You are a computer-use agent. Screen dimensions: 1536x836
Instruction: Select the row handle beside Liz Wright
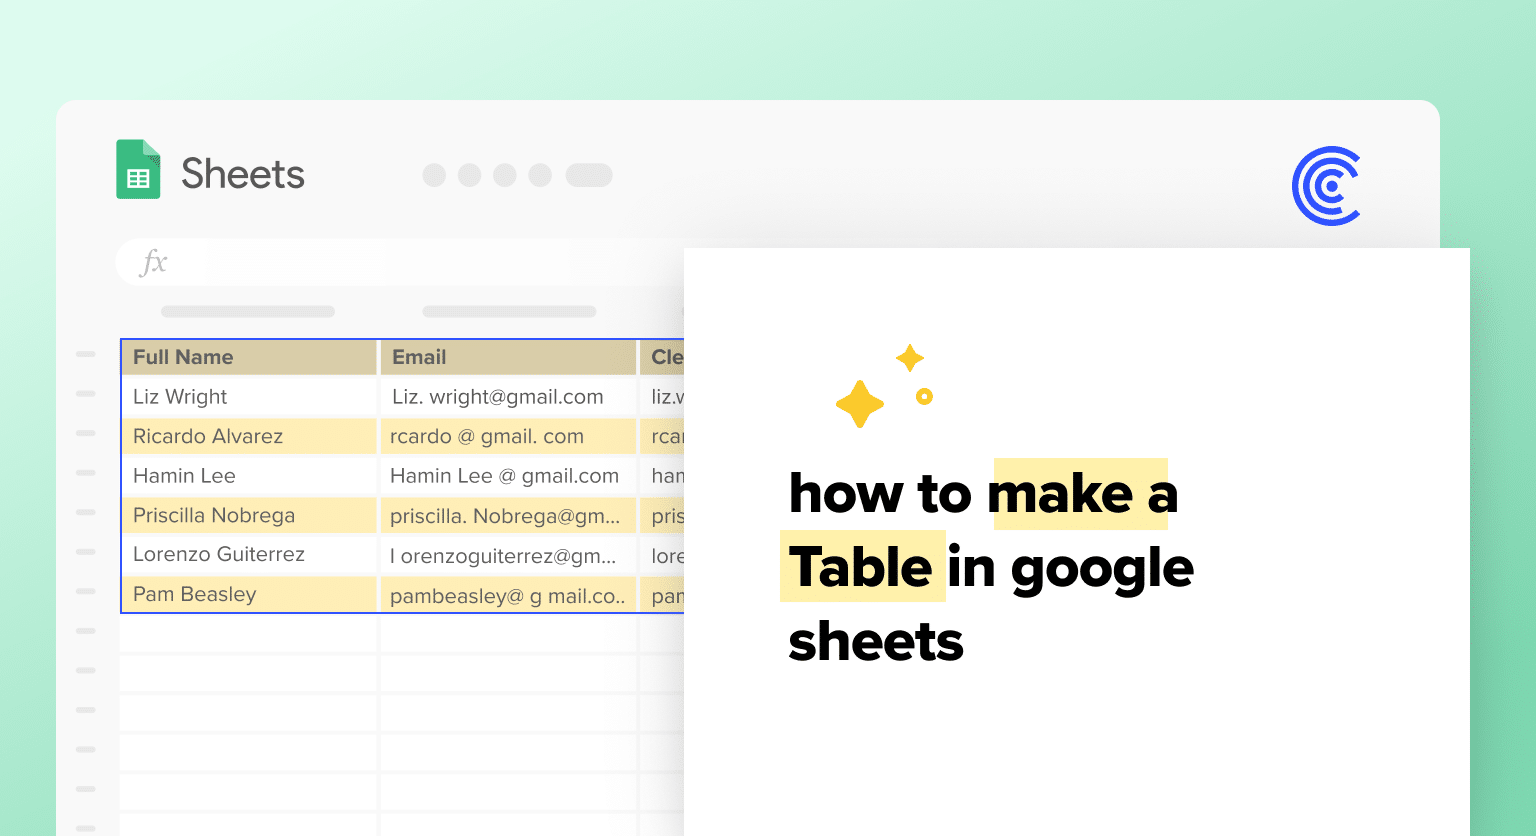(x=86, y=394)
